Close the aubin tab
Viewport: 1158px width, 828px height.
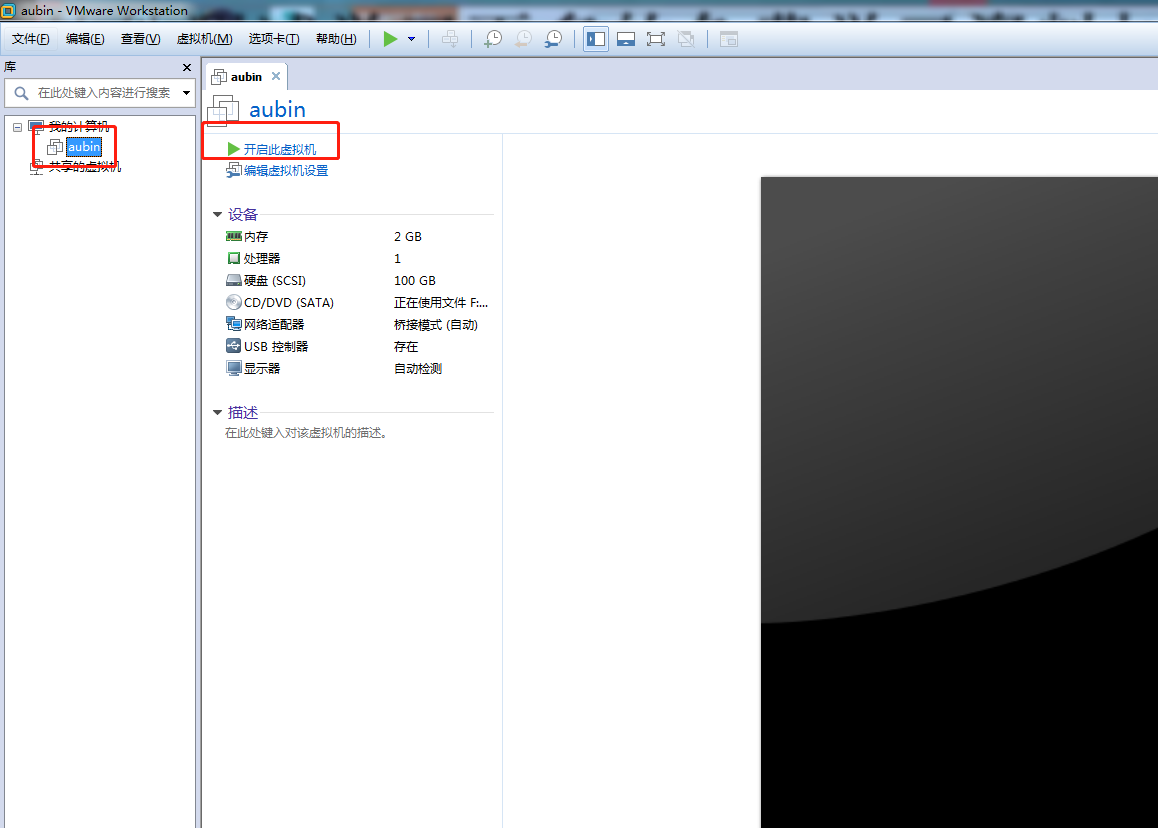click(x=275, y=76)
